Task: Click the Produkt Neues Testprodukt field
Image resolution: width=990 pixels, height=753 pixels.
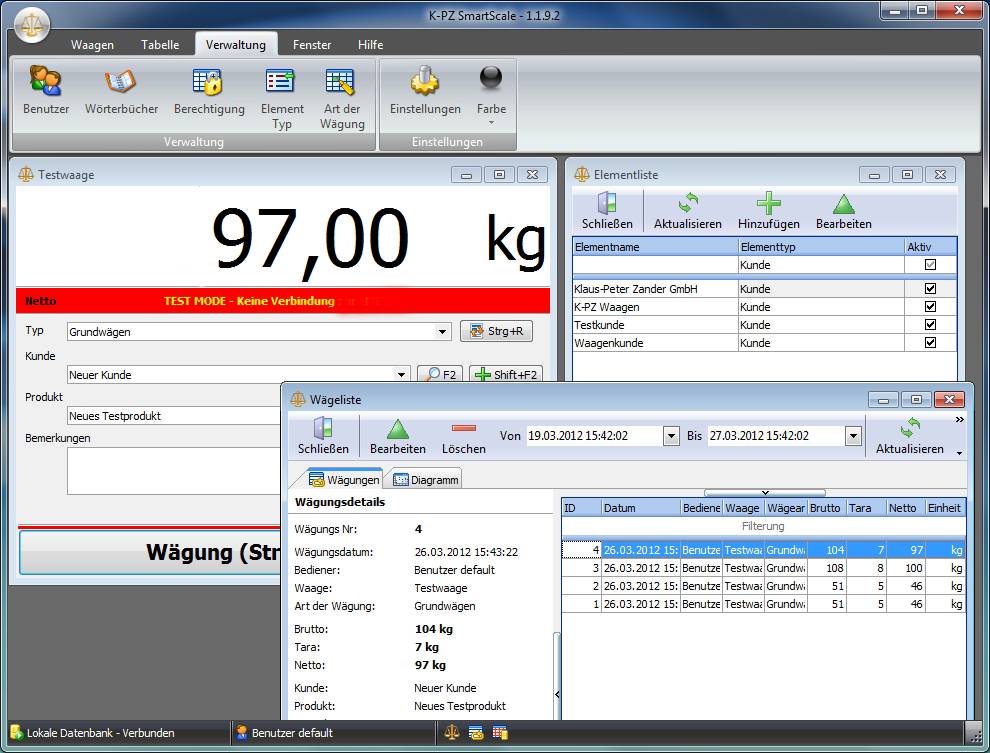Action: (x=174, y=416)
